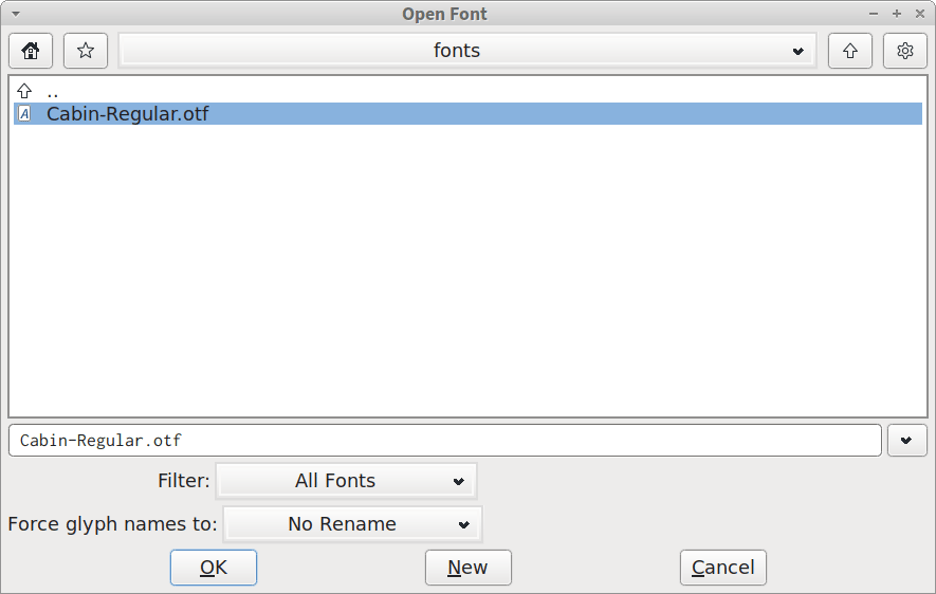
Task: Click the chevron on the fonts path bar
Action: [797, 50]
